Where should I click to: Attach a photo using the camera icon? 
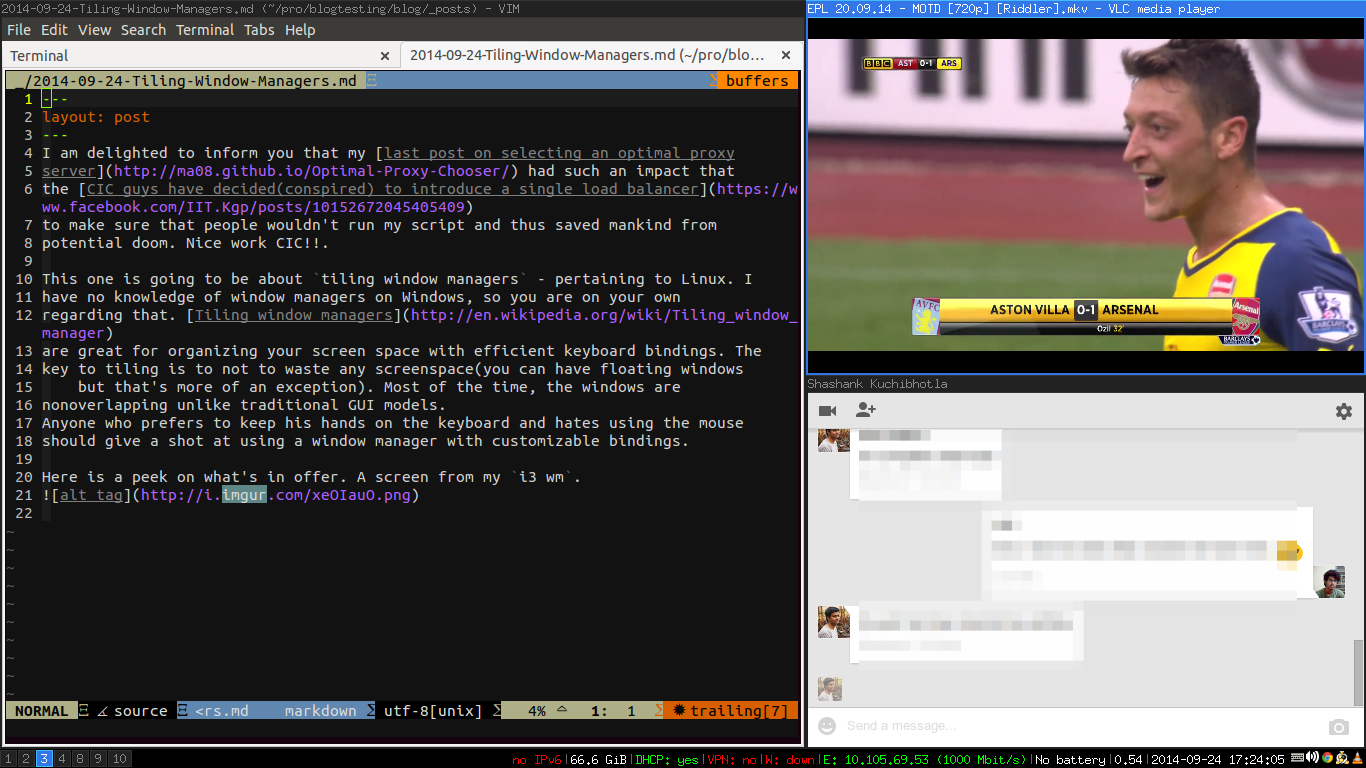click(1338, 727)
